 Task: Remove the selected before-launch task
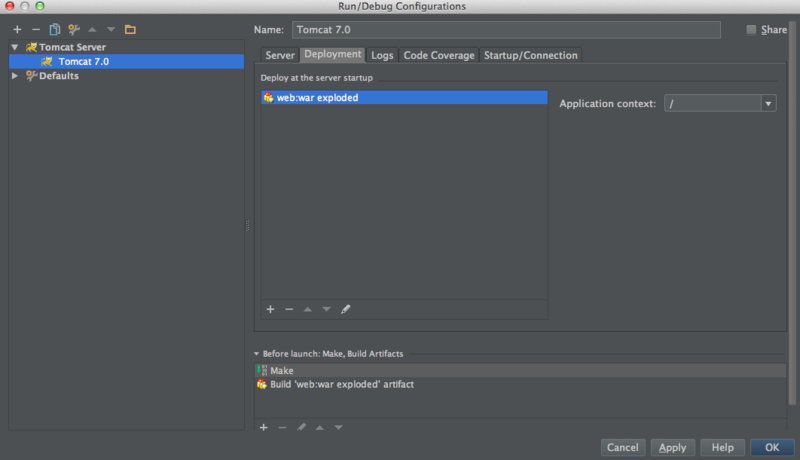point(282,427)
